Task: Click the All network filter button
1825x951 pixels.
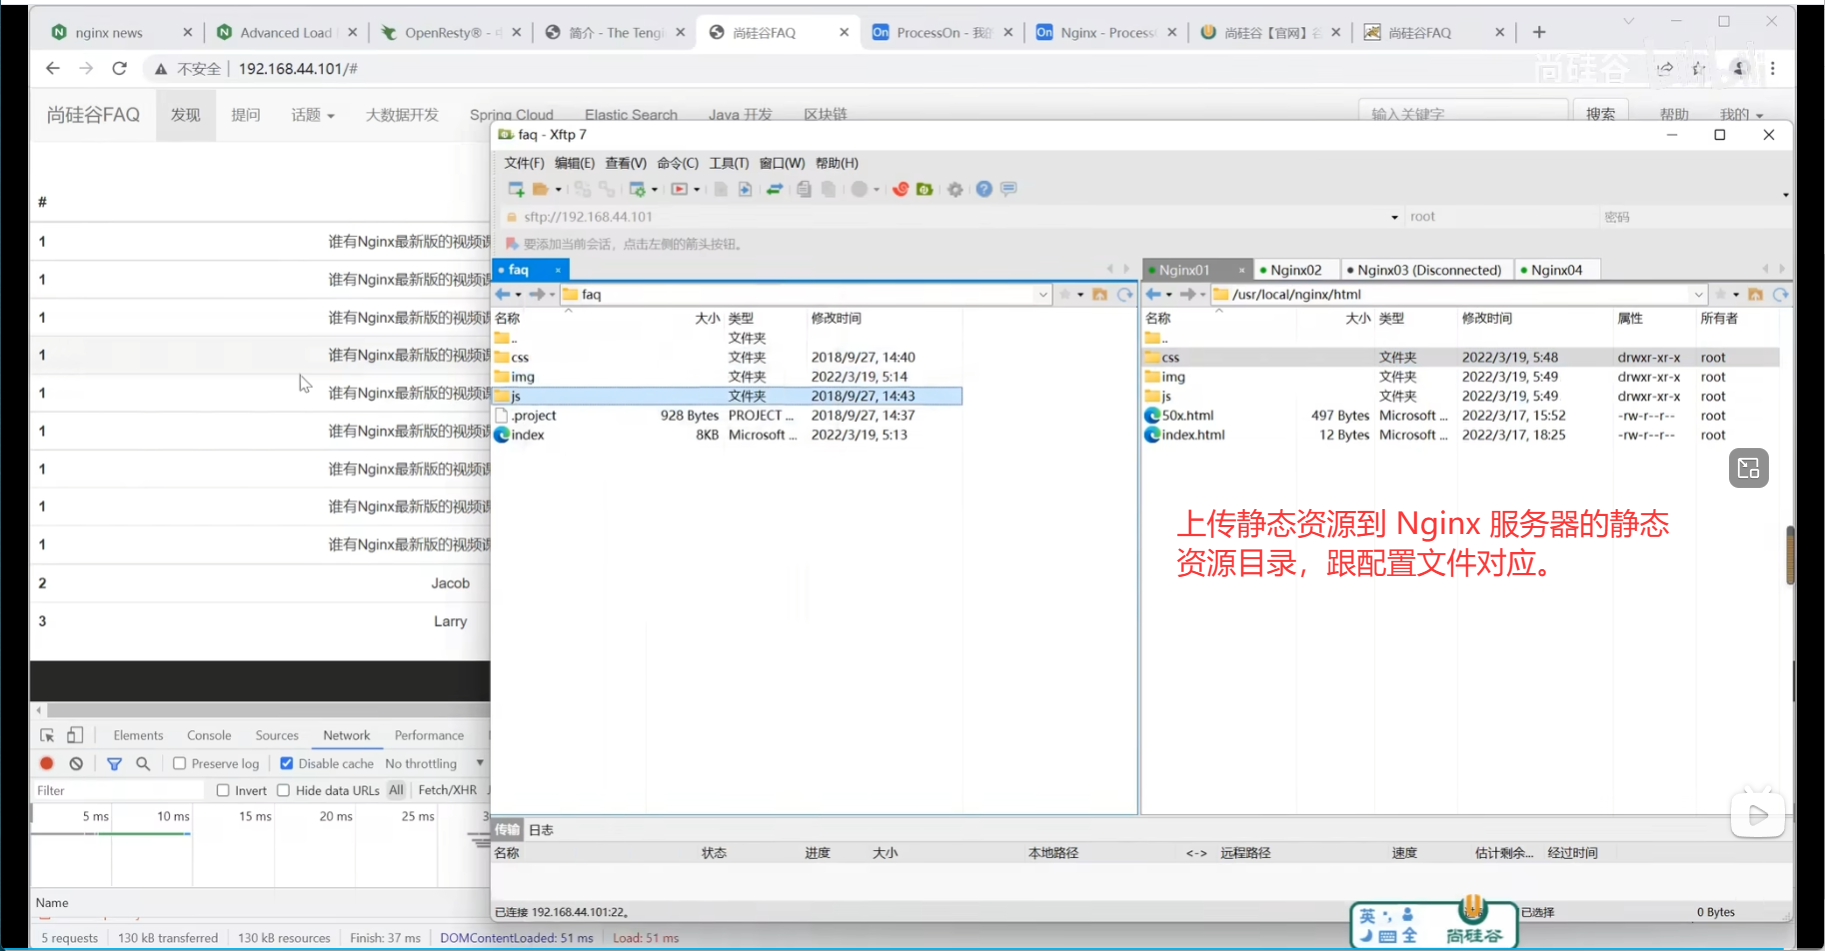Action: click(x=397, y=790)
